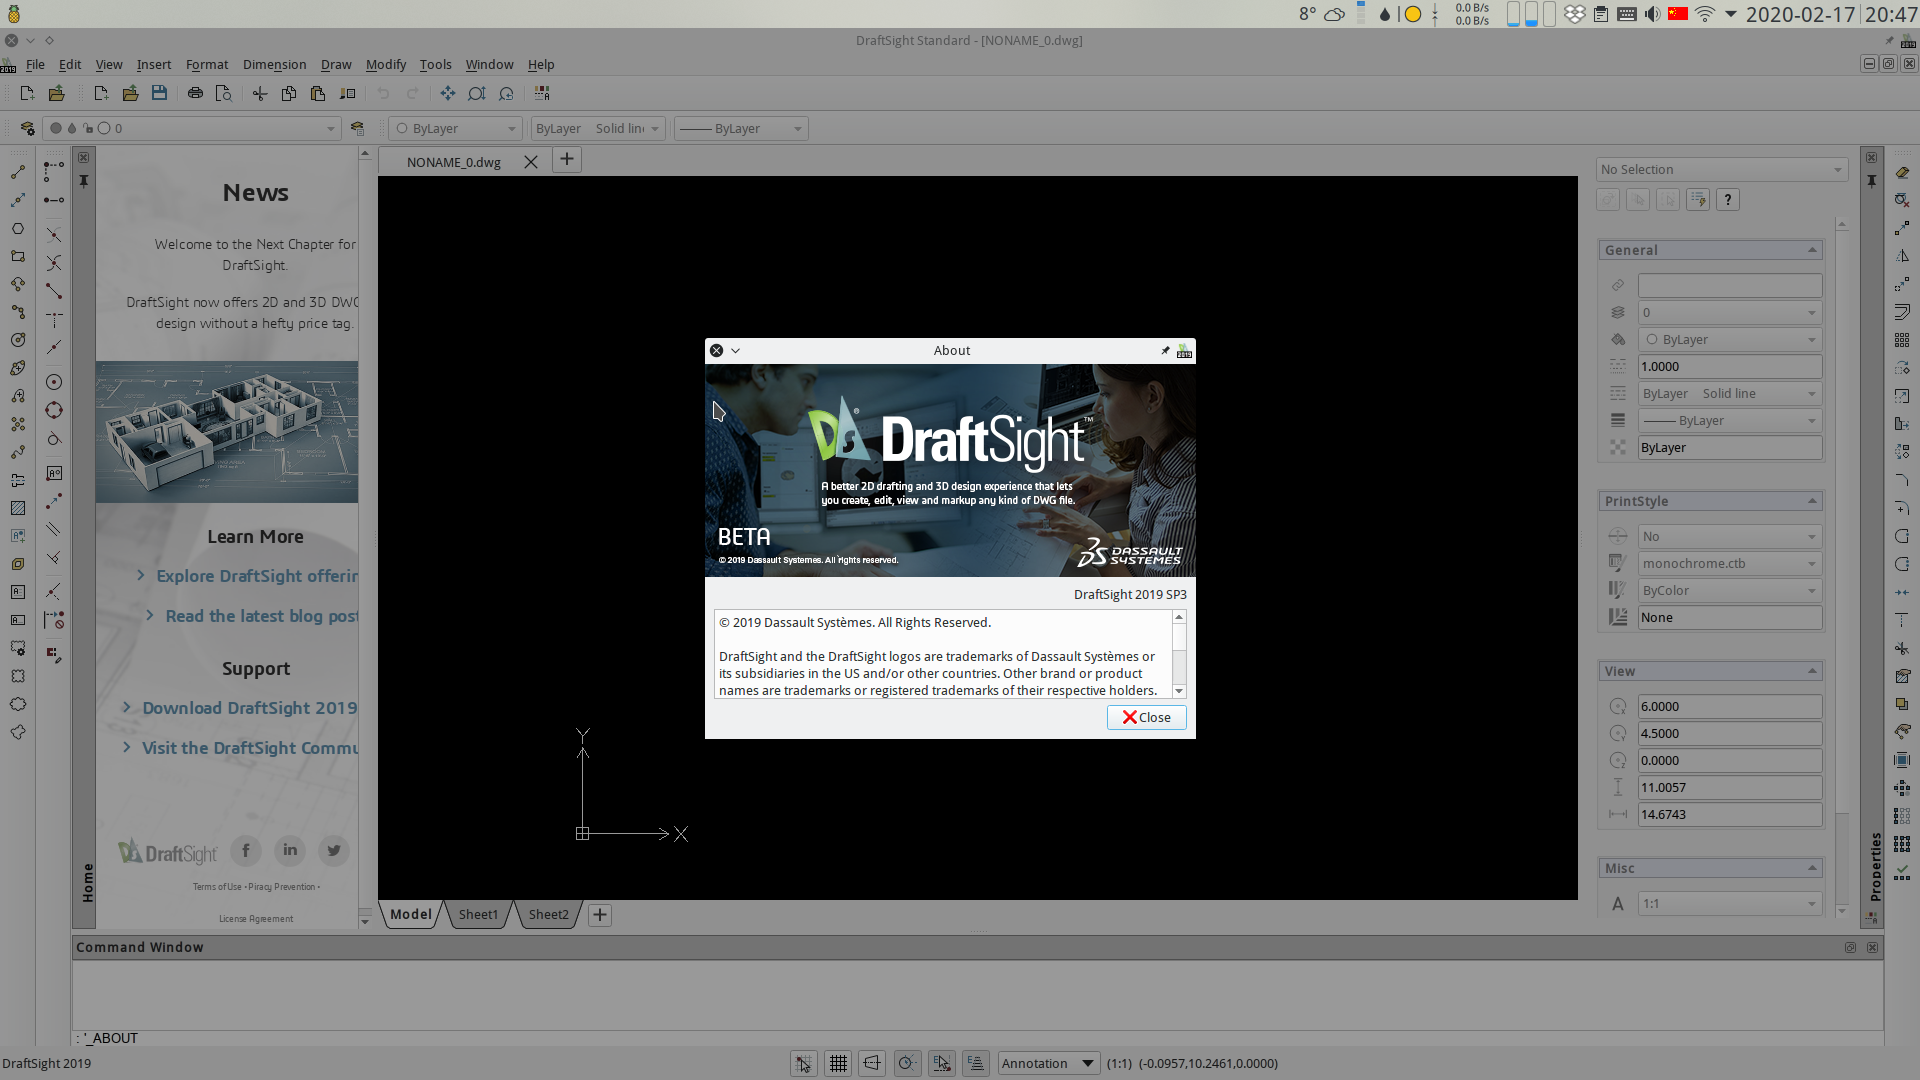Open the Layers Manager icon
This screenshot has height=1080, width=1920.
(x=27, y=128)
